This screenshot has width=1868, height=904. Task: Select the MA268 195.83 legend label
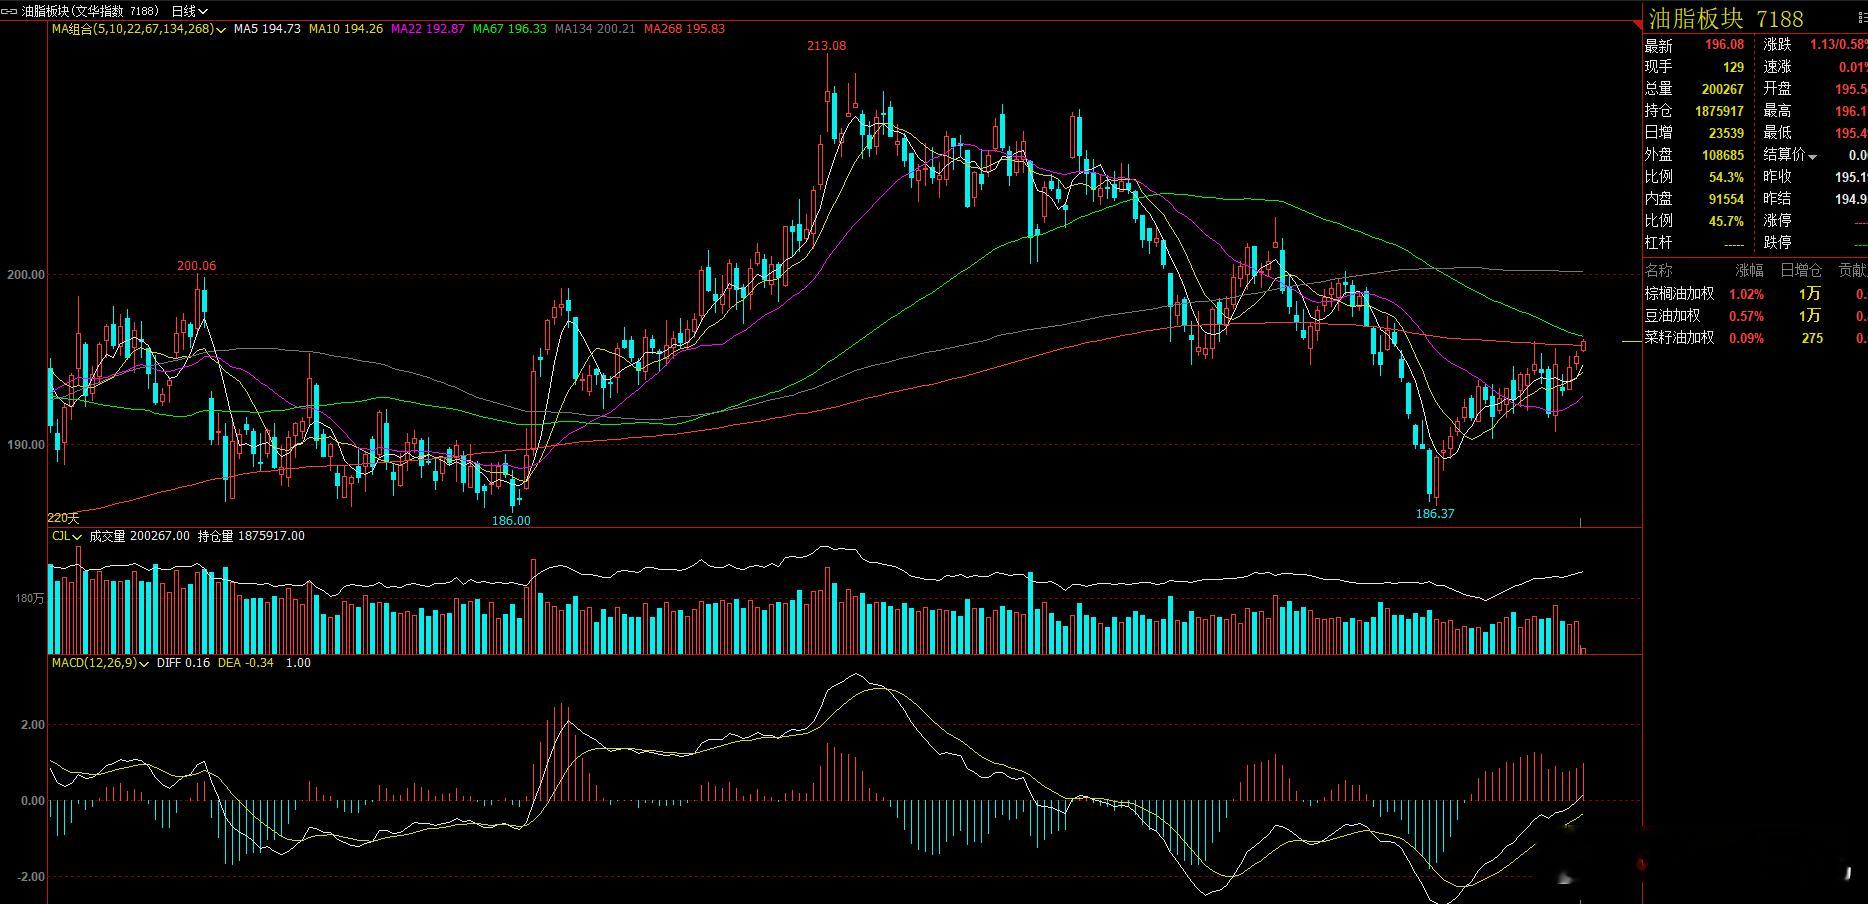(685, 29)
